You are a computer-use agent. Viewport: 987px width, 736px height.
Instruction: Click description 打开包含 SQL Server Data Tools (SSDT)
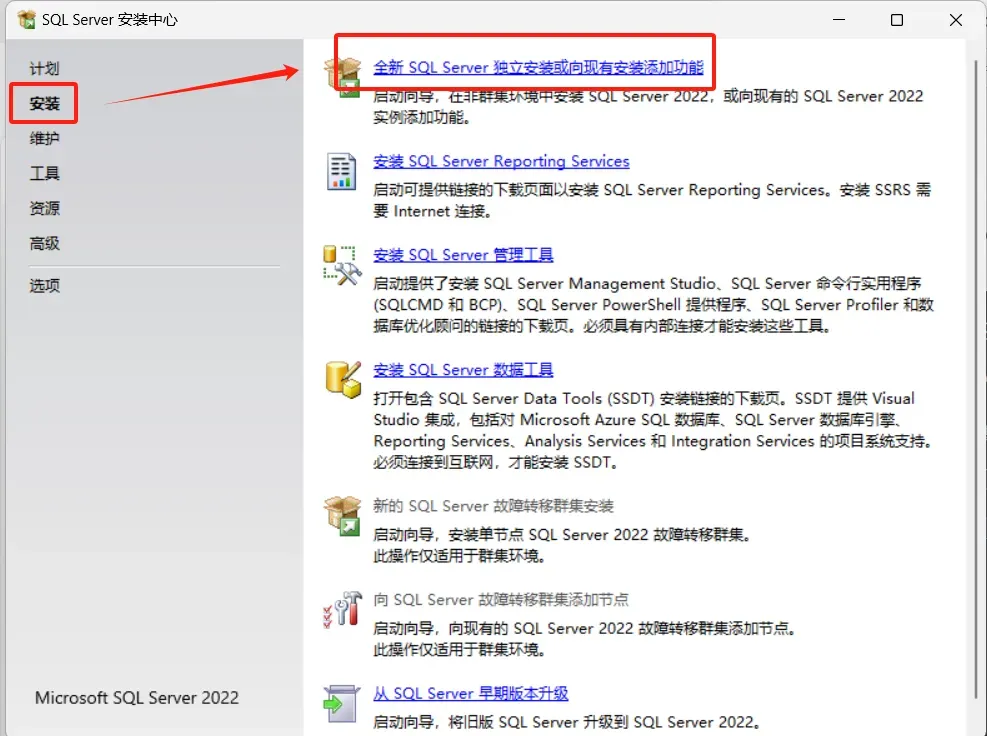(x=653, y=430)
